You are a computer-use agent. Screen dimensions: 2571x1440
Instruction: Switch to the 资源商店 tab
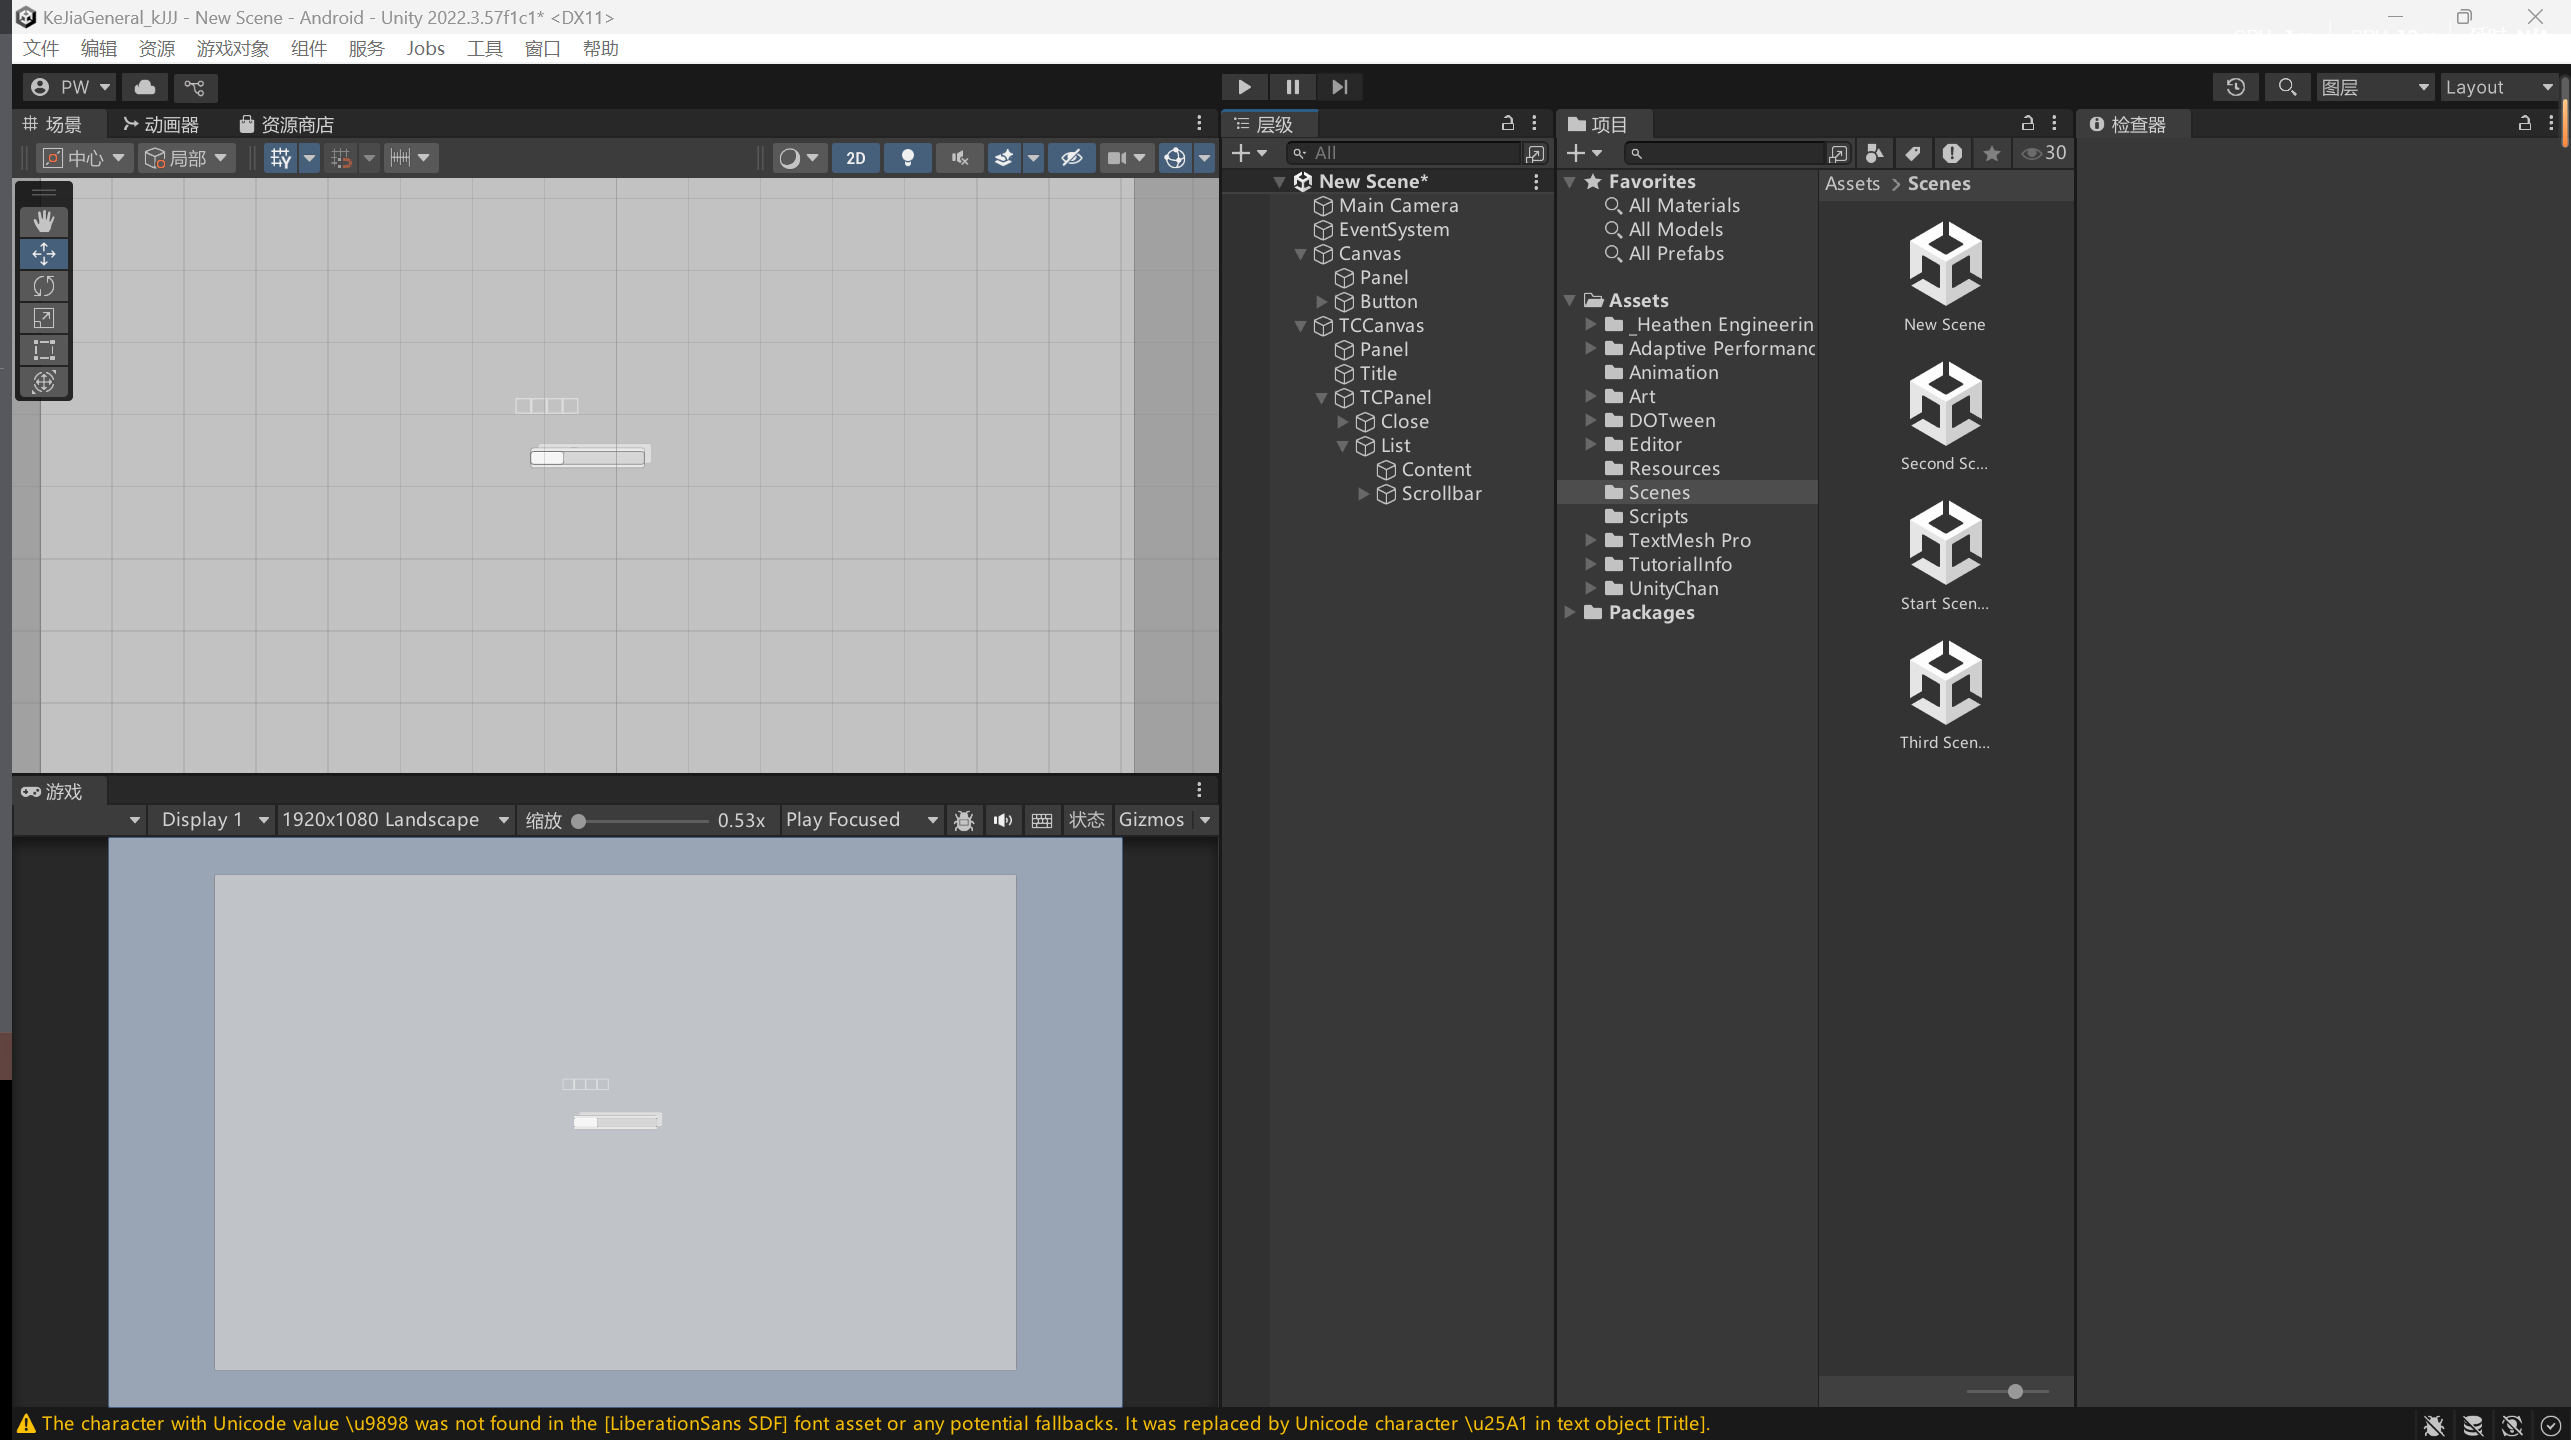pyautogui.click(x=287, y=124)
